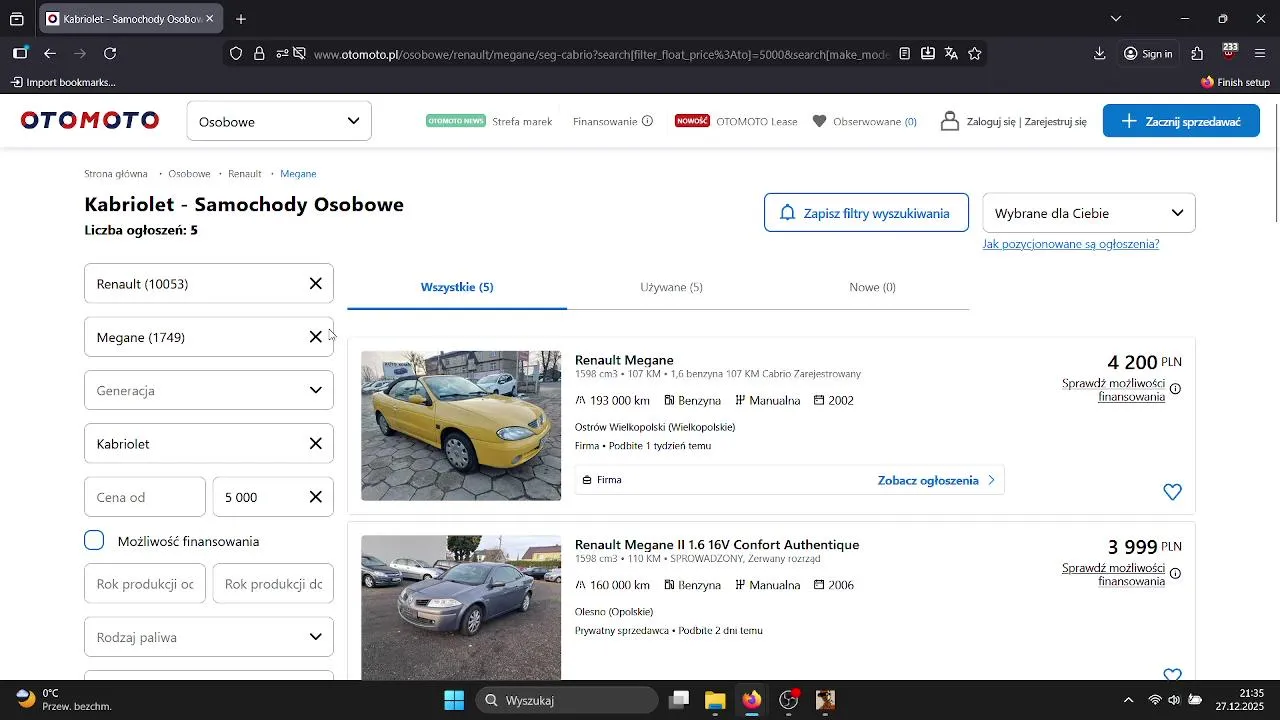
Task: Click Cena od input field
Action: [145, 497]
